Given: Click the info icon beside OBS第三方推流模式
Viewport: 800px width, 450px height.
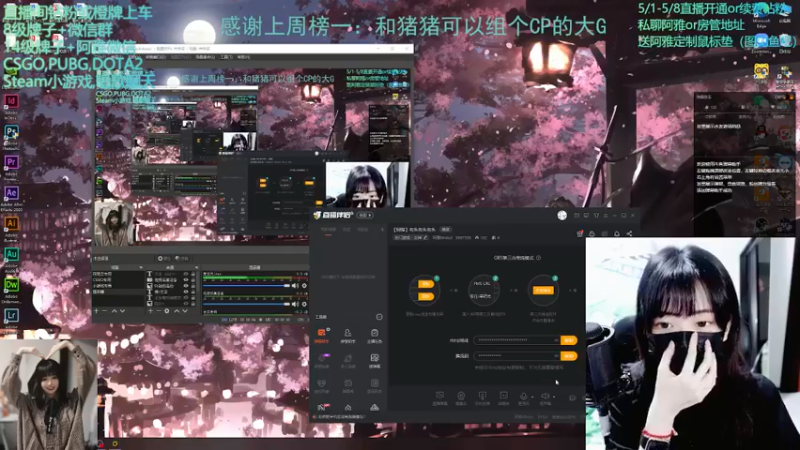Looking at the screenshot, I should [x=538, y=258].
